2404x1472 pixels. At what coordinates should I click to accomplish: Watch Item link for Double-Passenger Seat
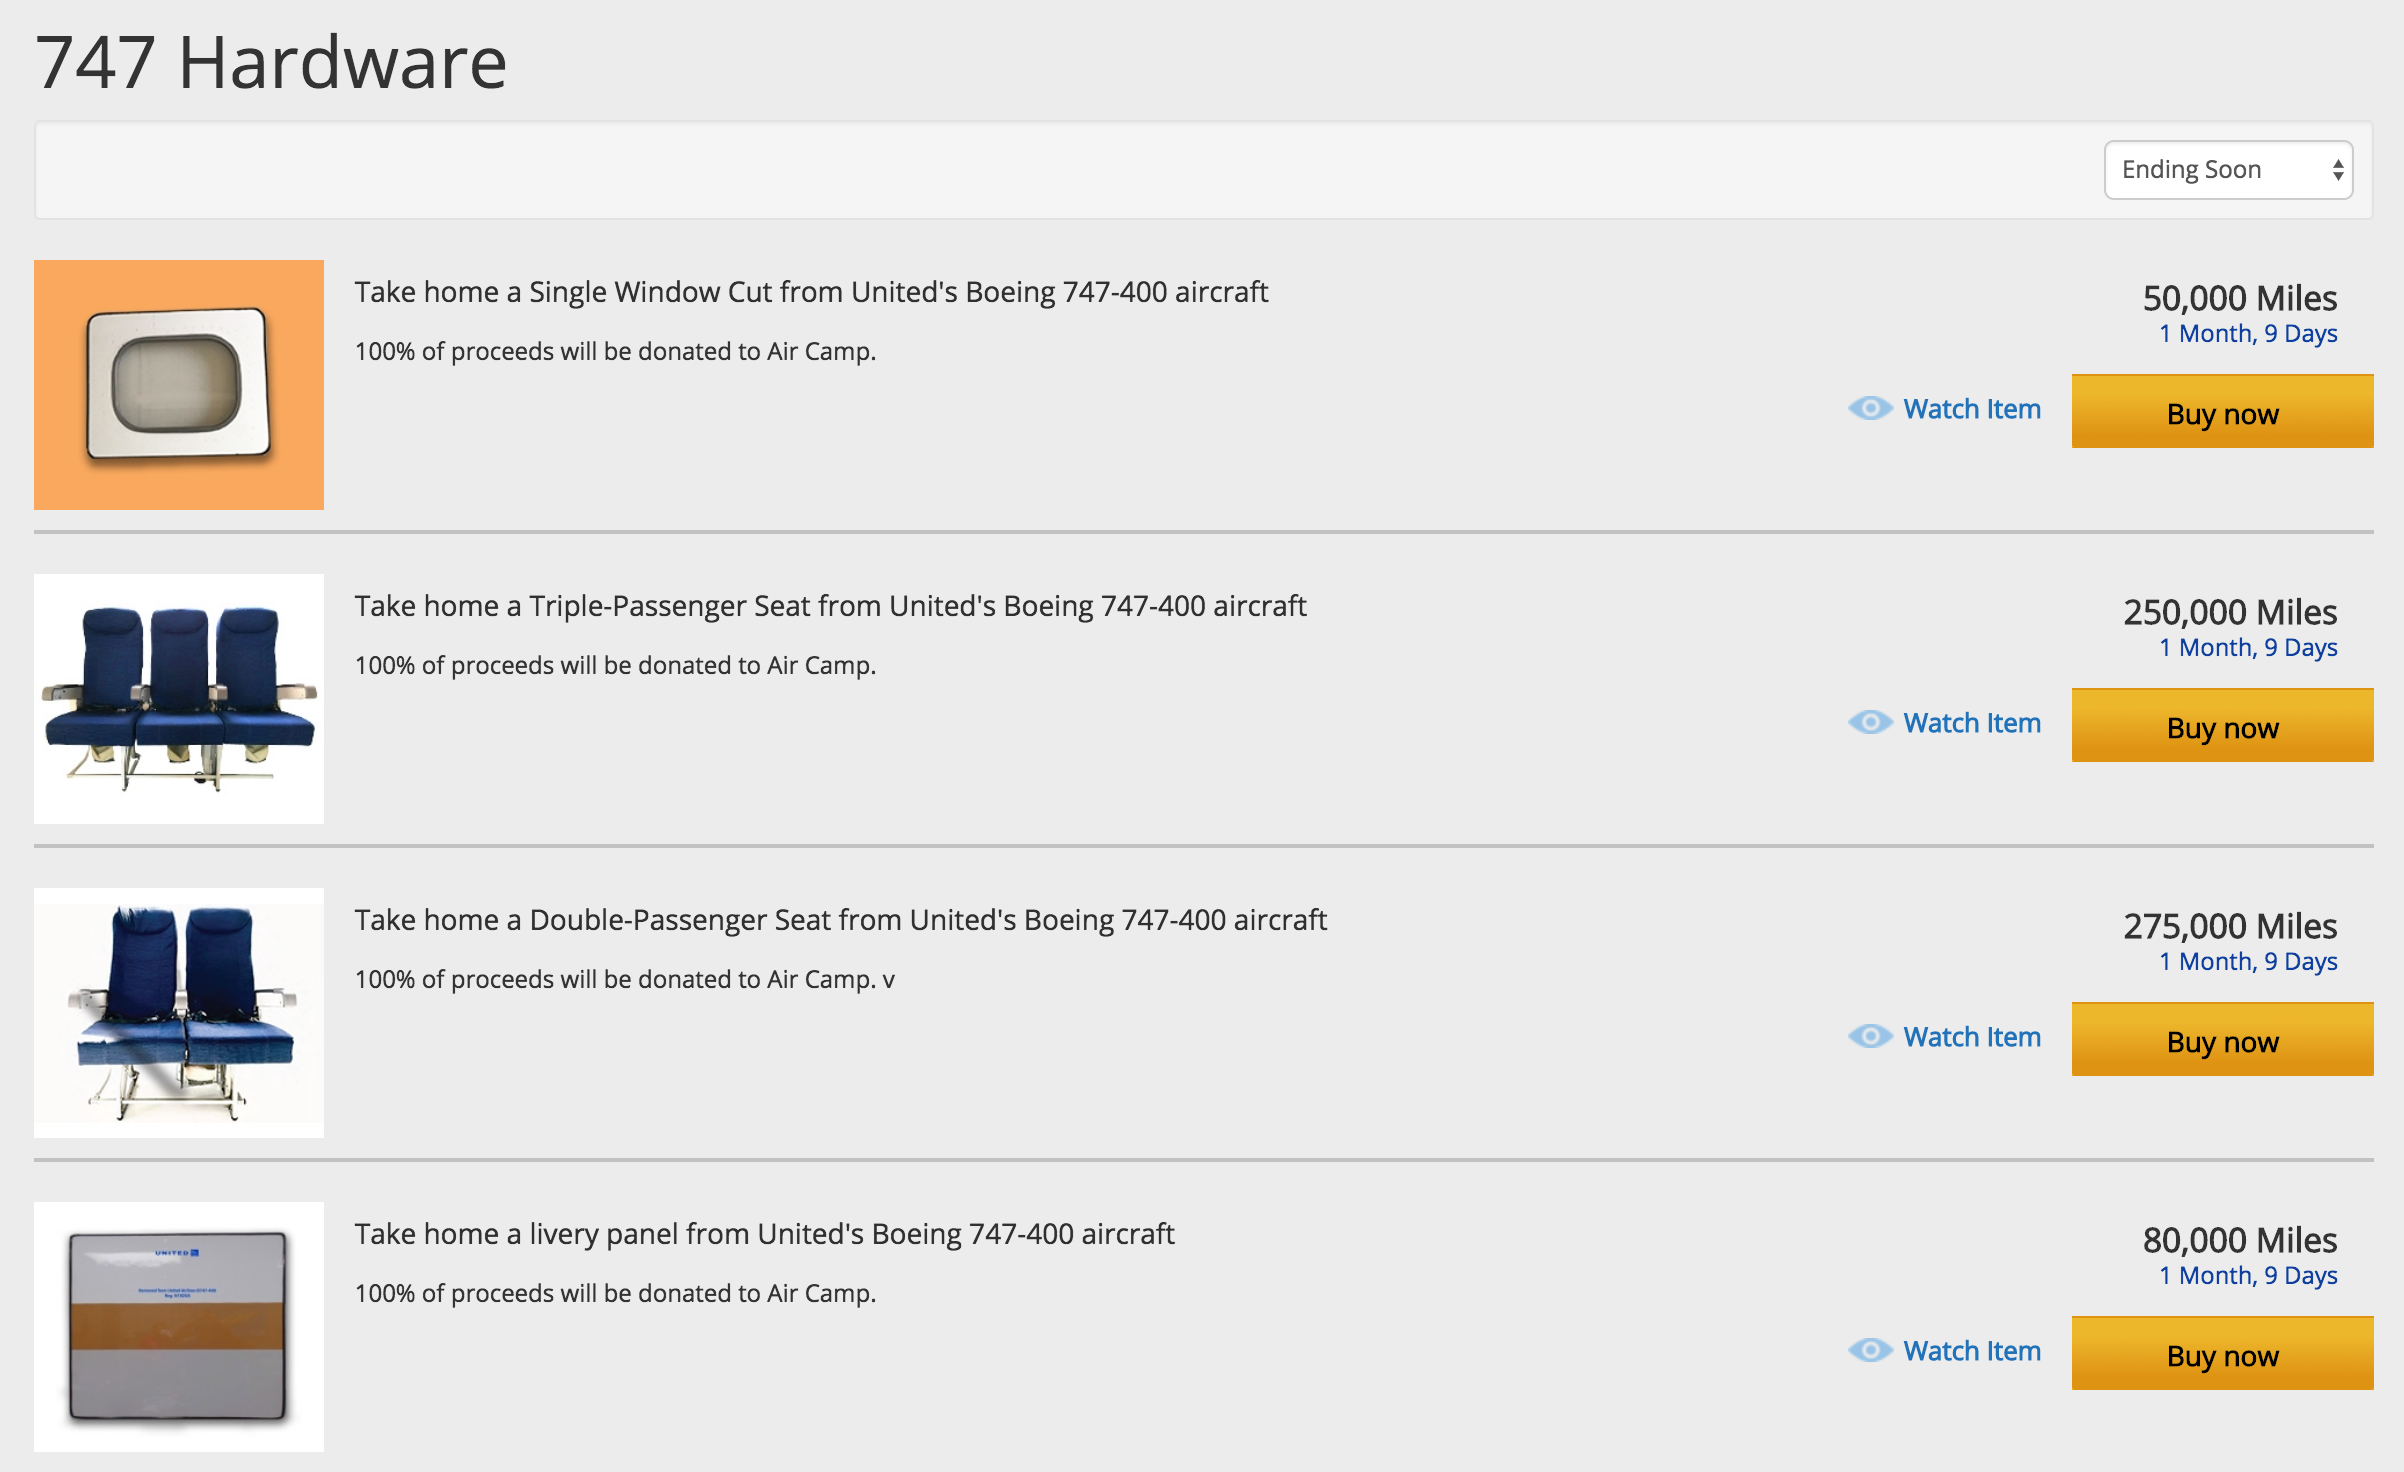coord(1971,1037)
